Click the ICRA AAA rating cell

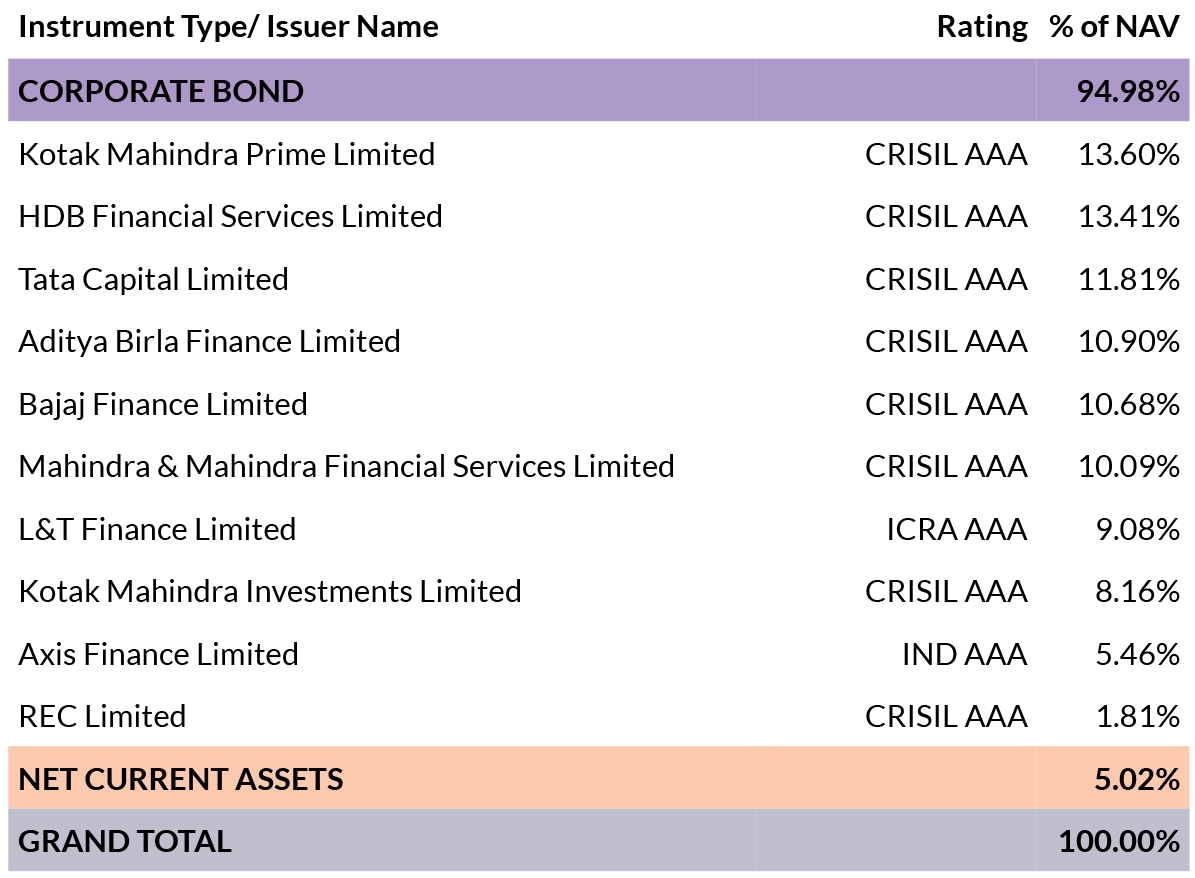[956, 529]
